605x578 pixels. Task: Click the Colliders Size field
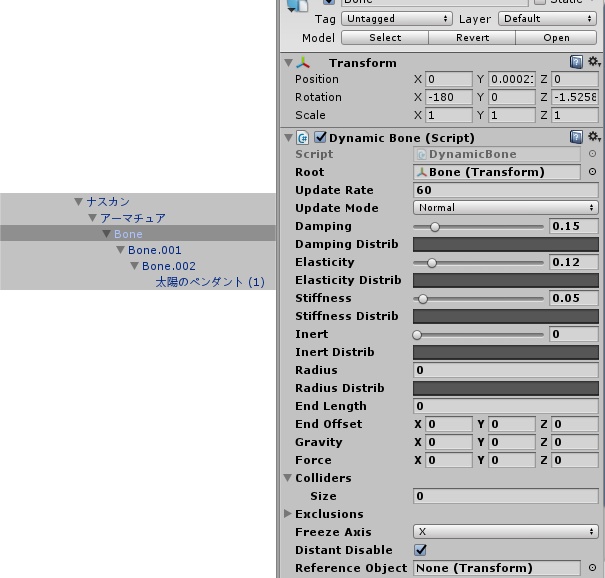tap(505, 496)
